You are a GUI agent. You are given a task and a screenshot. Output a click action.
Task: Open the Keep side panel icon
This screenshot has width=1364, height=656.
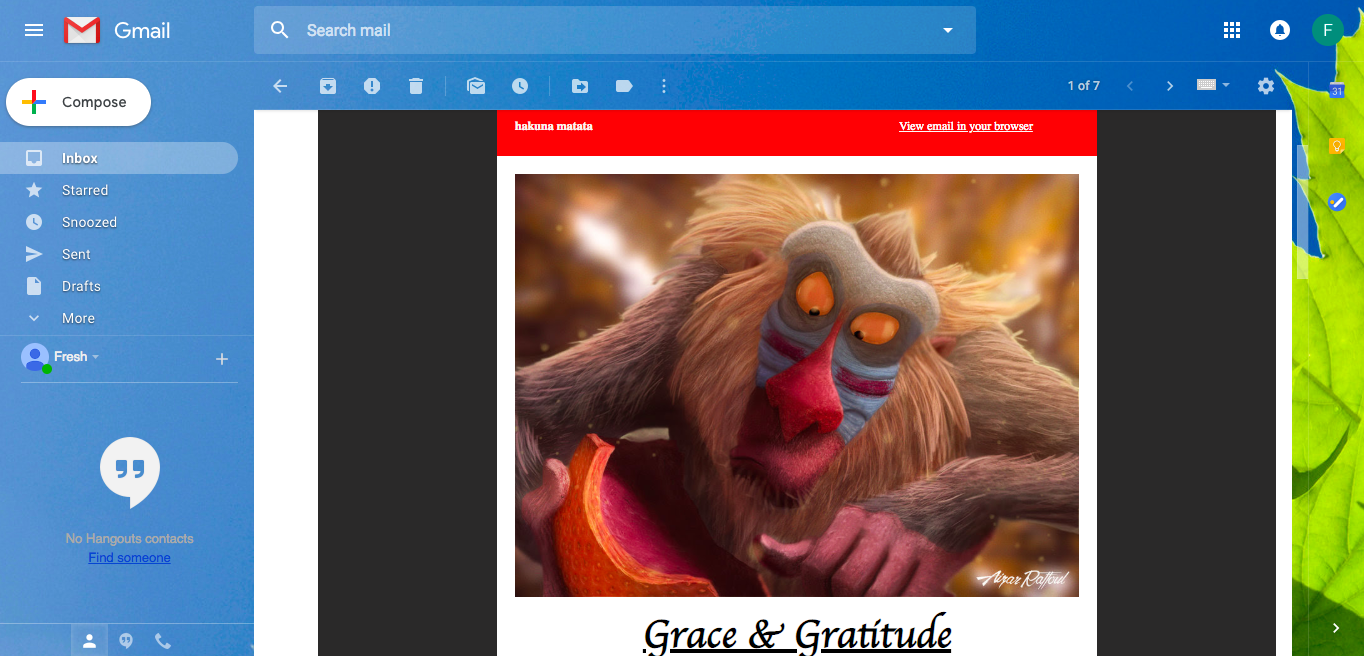pyautogui.click(x=1337, y=146)
